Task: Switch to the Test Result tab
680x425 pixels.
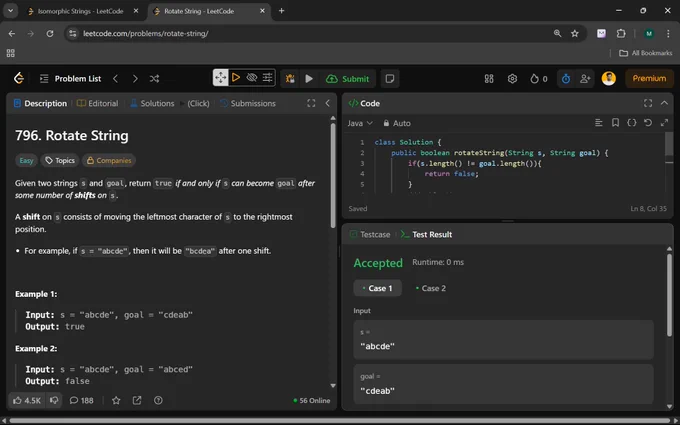Action: coord(426,235)
